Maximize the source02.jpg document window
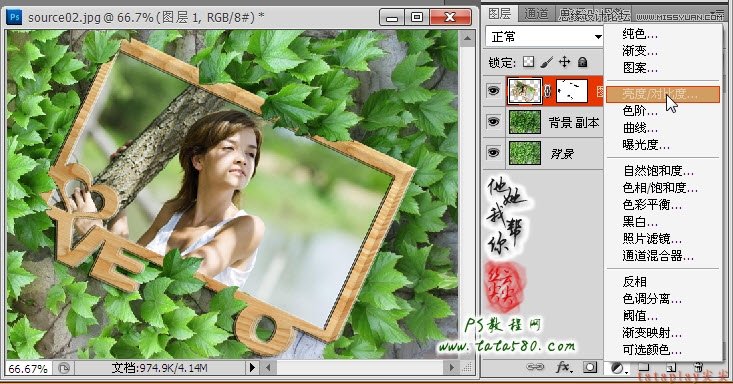This screenshot has width=733, height=384. (417, 17)
